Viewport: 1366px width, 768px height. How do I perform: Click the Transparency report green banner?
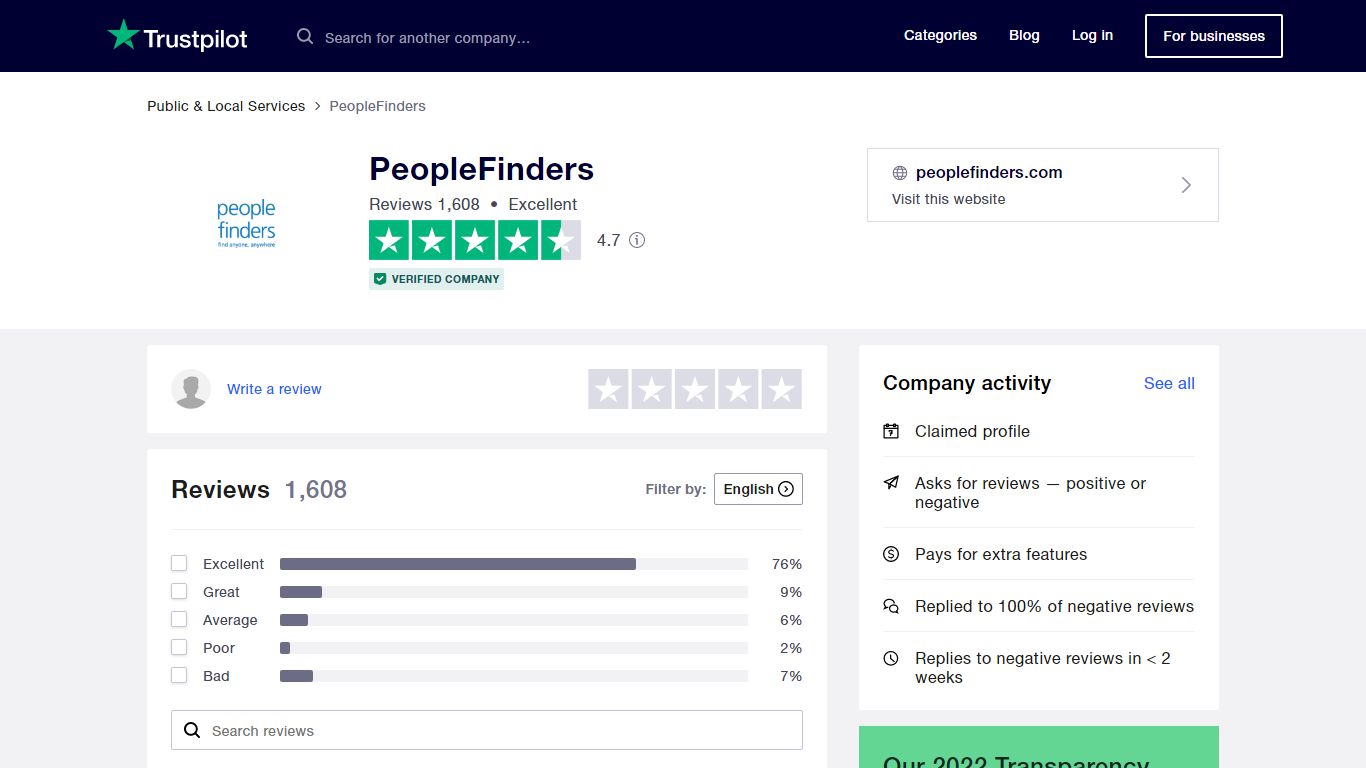tap(1039, 747)
